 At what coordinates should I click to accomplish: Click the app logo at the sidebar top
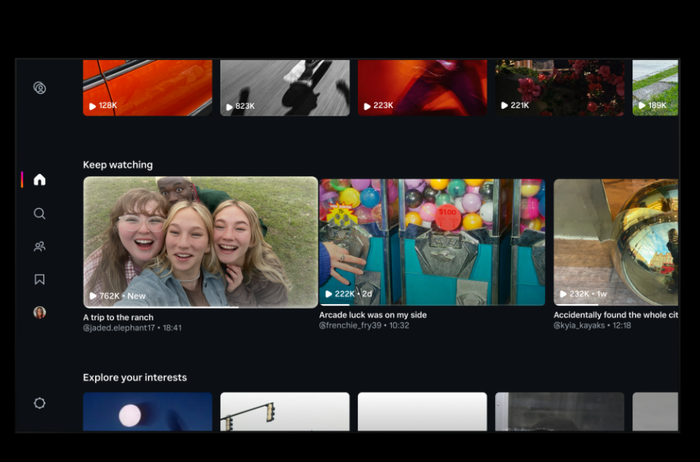click(40, 88)
